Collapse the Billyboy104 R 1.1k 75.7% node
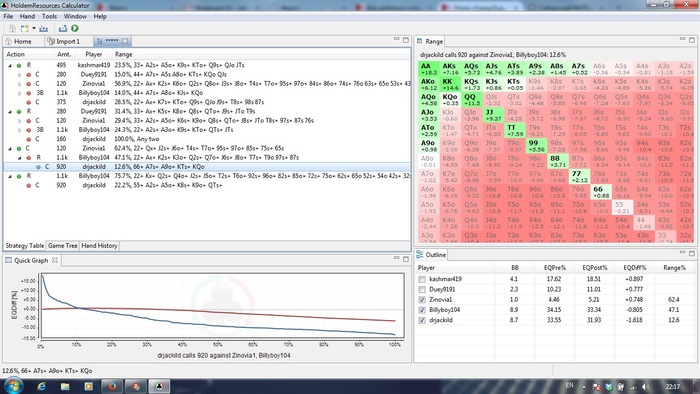Viewport: 700px width, 394px height. 10,176
